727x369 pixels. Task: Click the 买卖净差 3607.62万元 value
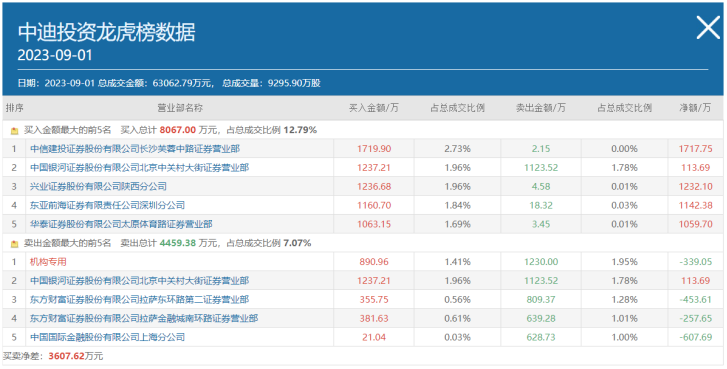(76, 356)
